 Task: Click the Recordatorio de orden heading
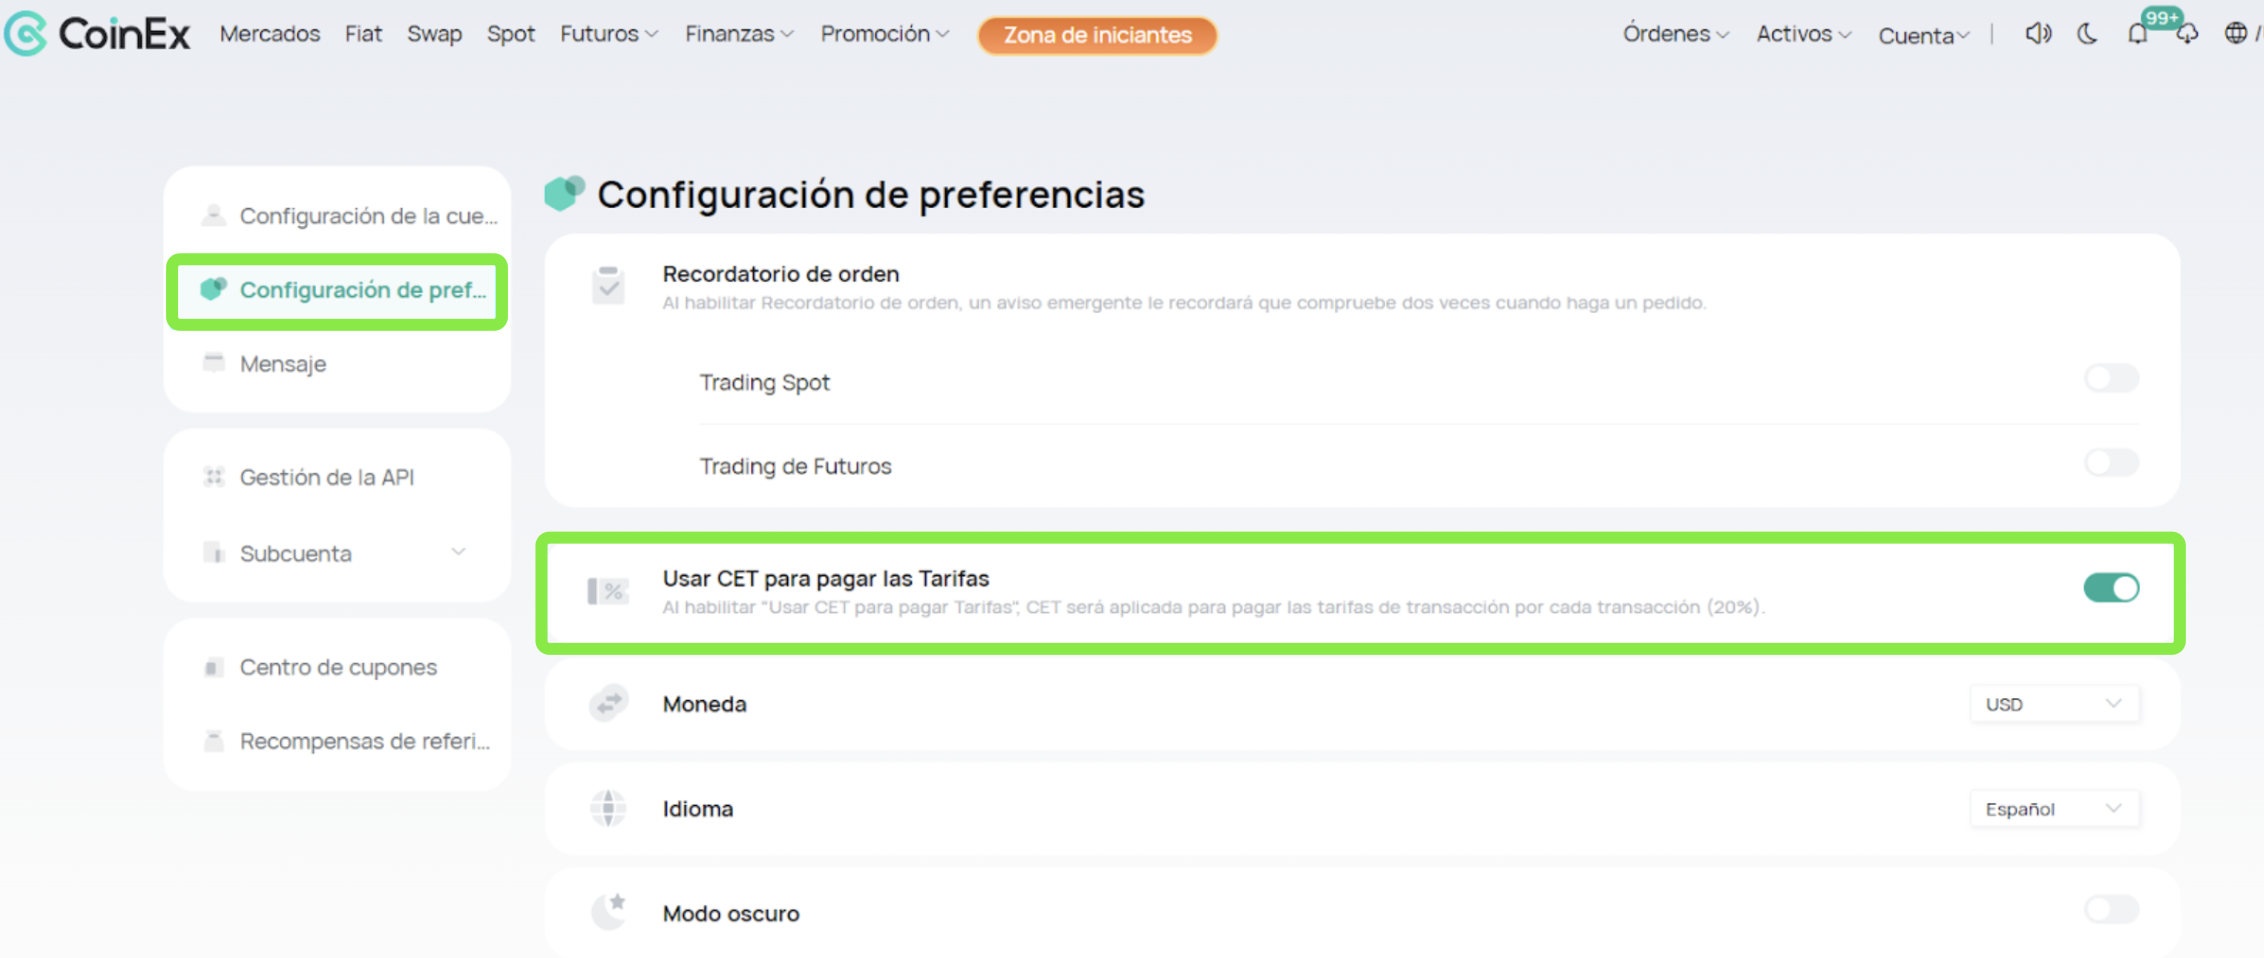[781, 273]
